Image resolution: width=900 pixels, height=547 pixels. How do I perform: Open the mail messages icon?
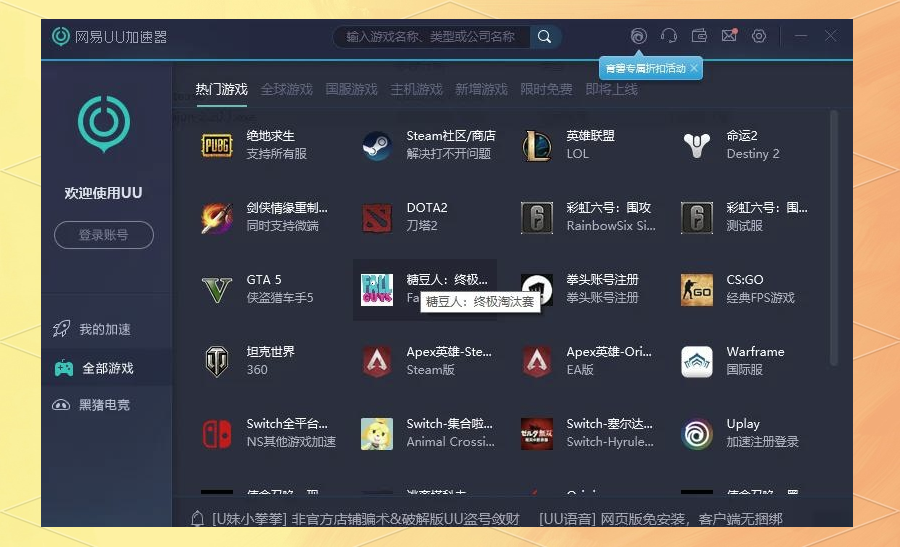tap(729, 36)
